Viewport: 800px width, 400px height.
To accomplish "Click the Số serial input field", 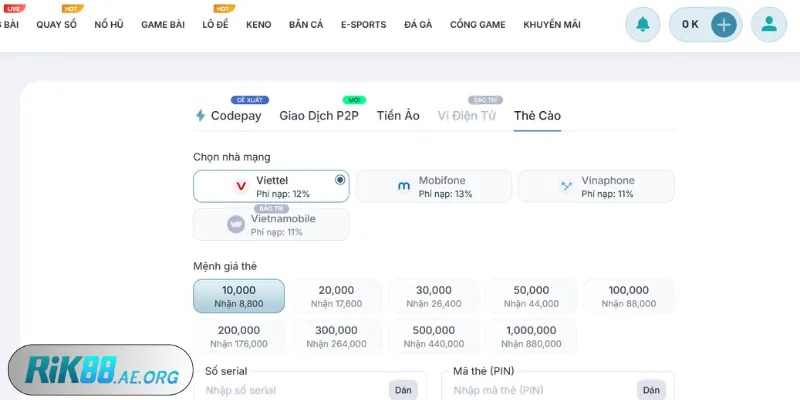I will 290,390.
